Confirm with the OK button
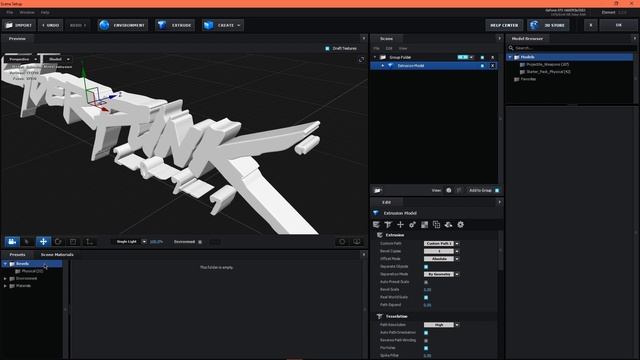This screenshot has height=360, width=640. point(618,25)
